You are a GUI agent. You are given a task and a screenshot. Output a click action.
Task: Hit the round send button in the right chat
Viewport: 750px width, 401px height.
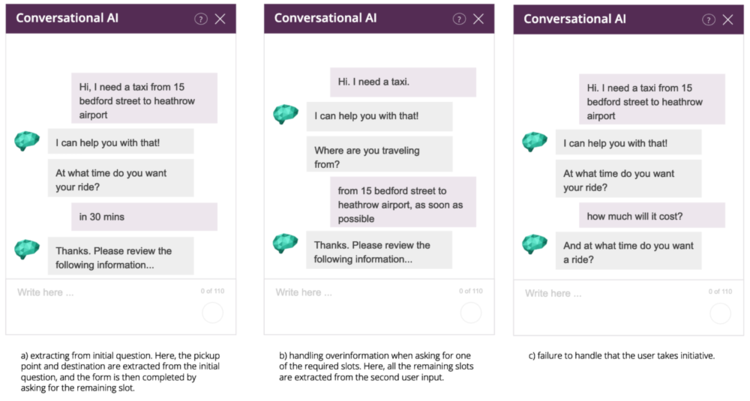point(720,313)
